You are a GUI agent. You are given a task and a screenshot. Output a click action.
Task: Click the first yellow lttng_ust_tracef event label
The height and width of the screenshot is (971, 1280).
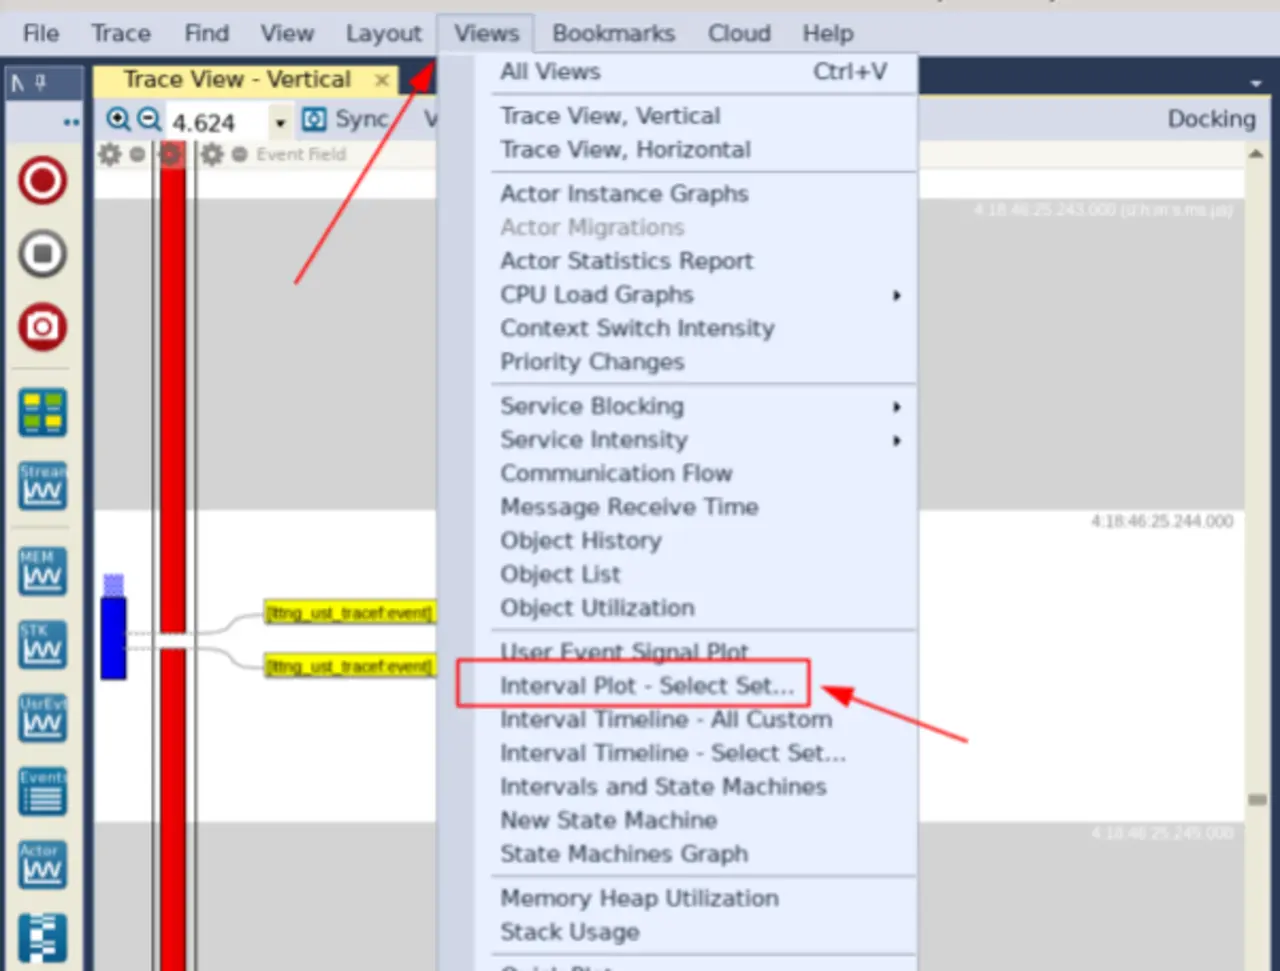(x=349, y=613)
